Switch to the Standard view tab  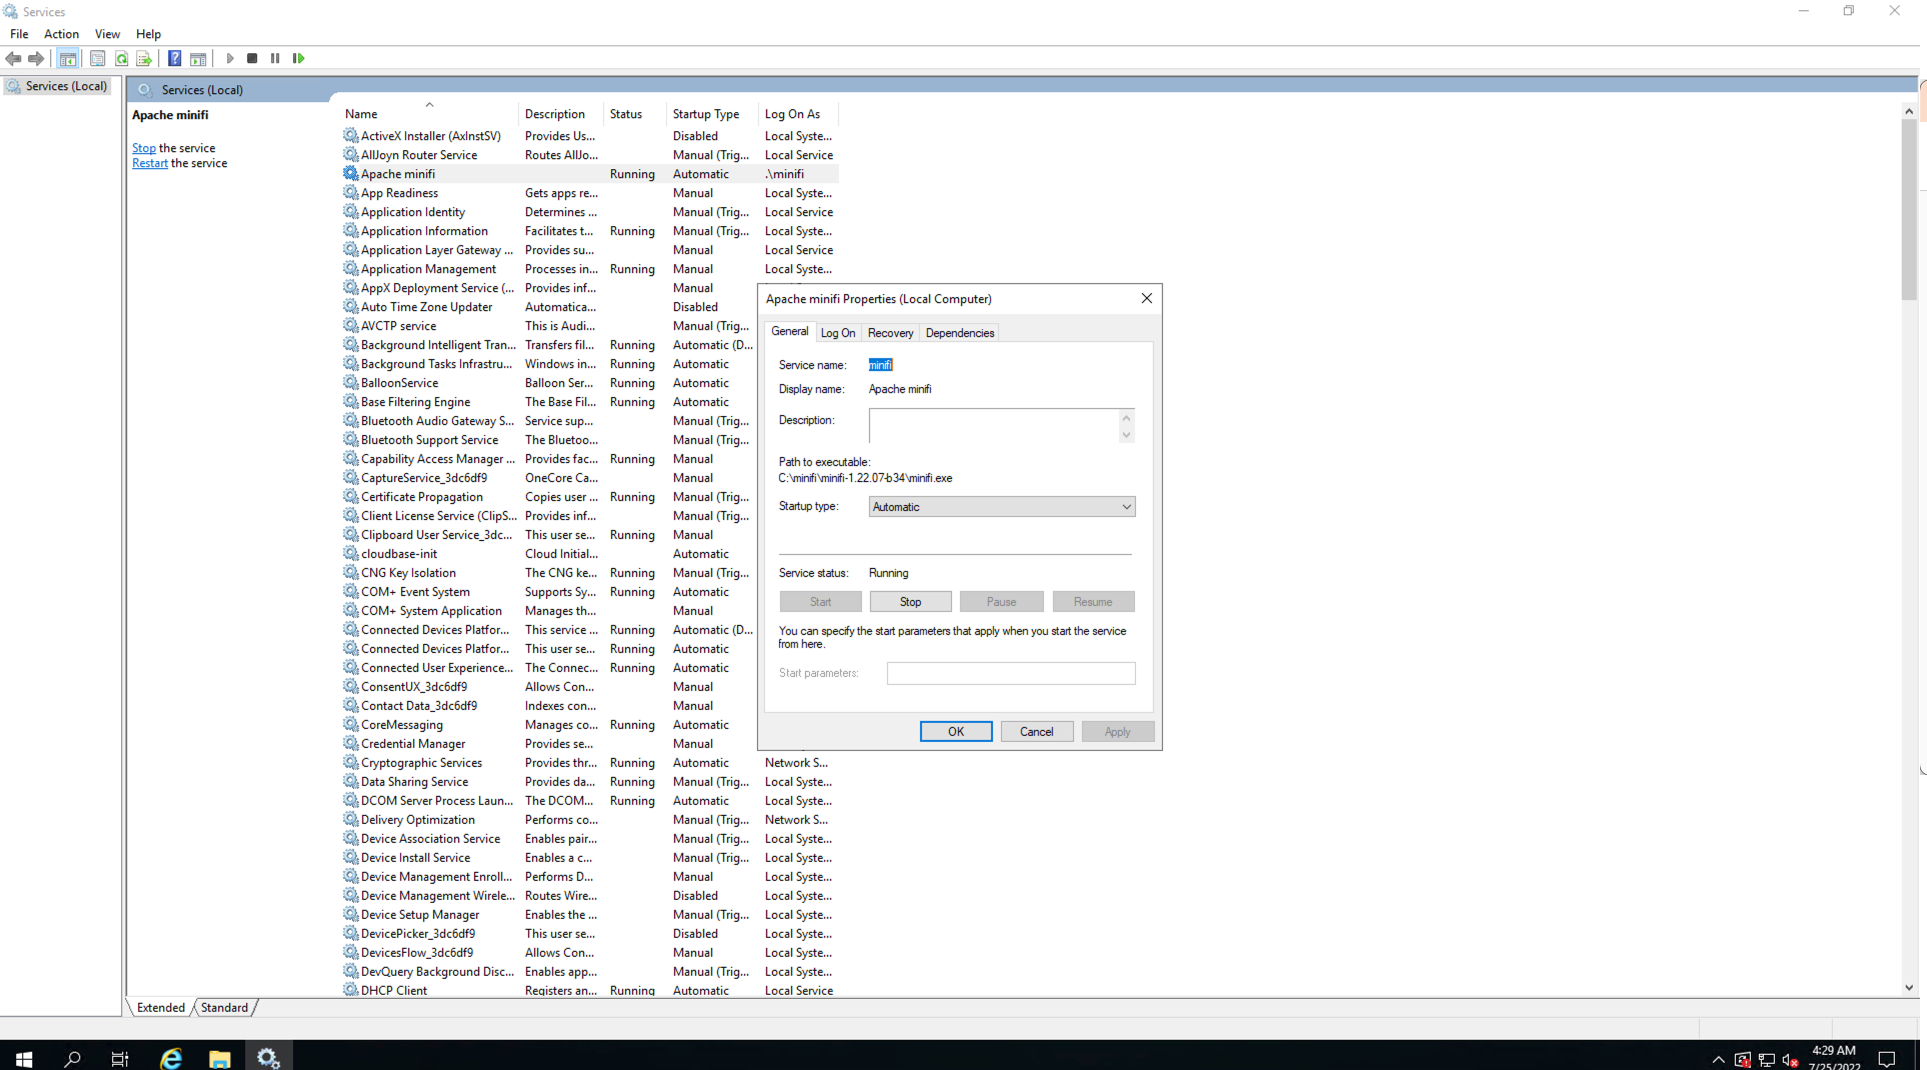point(224,1008)
